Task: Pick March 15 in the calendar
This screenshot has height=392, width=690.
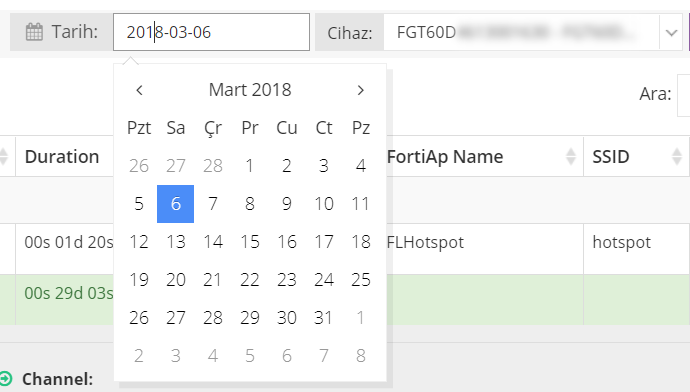Action: click(x=250, y=242)
